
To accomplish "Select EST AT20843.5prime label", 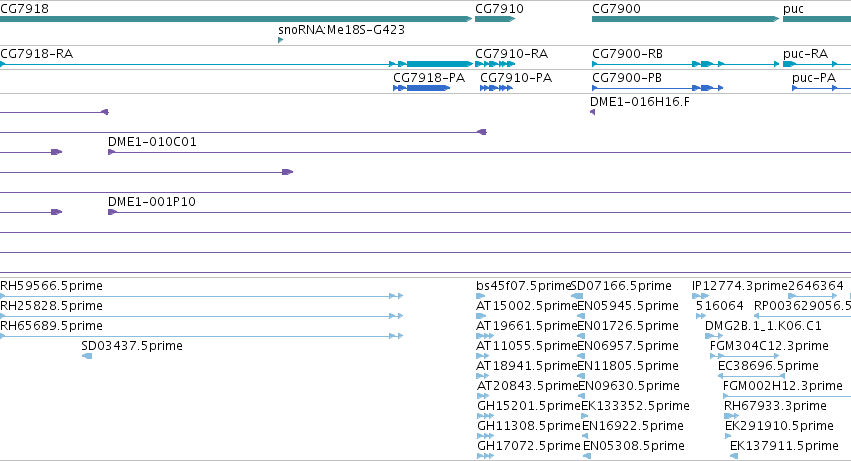I will [528, 386].
